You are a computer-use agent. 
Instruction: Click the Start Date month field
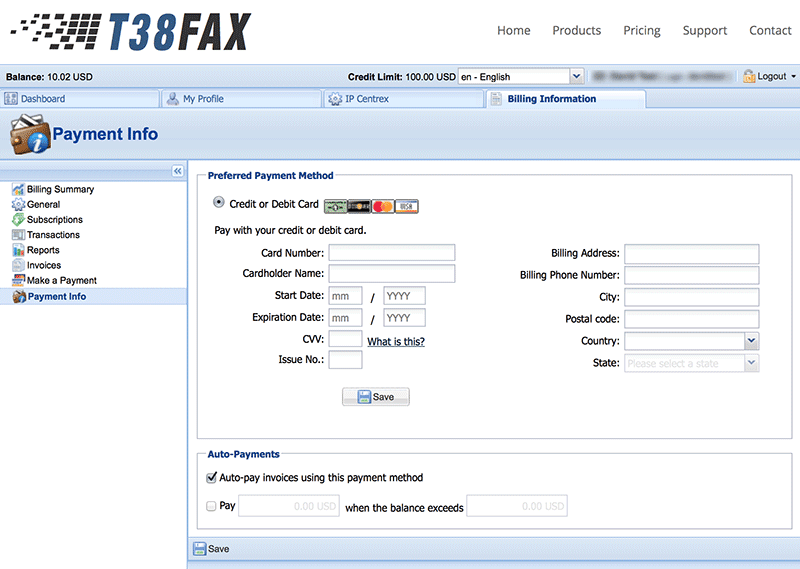[345, 295]
